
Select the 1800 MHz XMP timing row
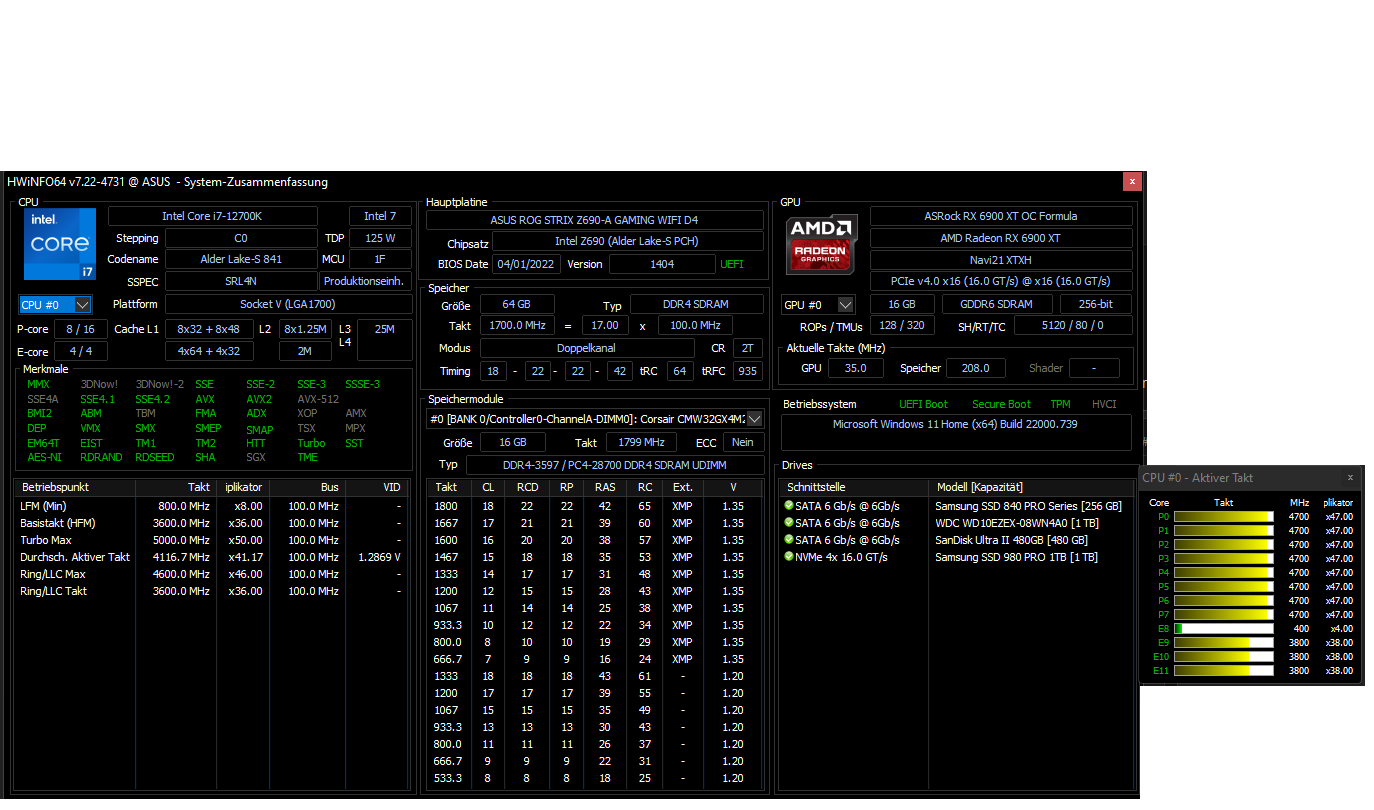coord(595,506)
